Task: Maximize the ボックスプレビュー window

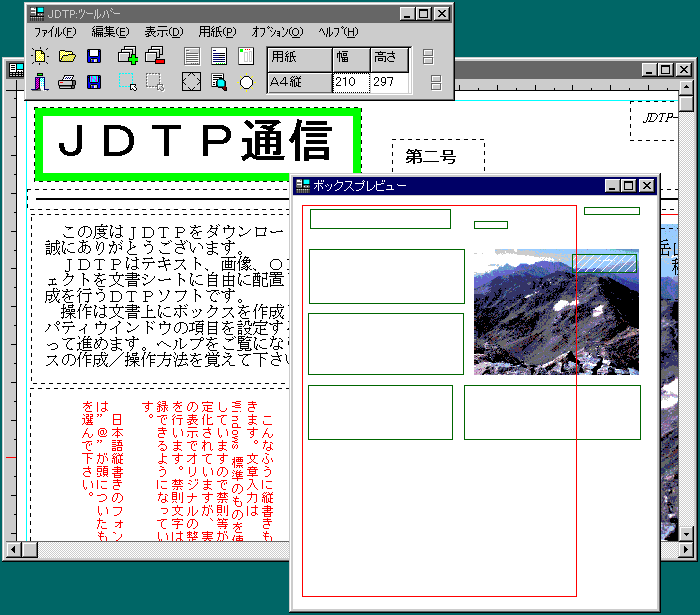Action: (629, 186)
